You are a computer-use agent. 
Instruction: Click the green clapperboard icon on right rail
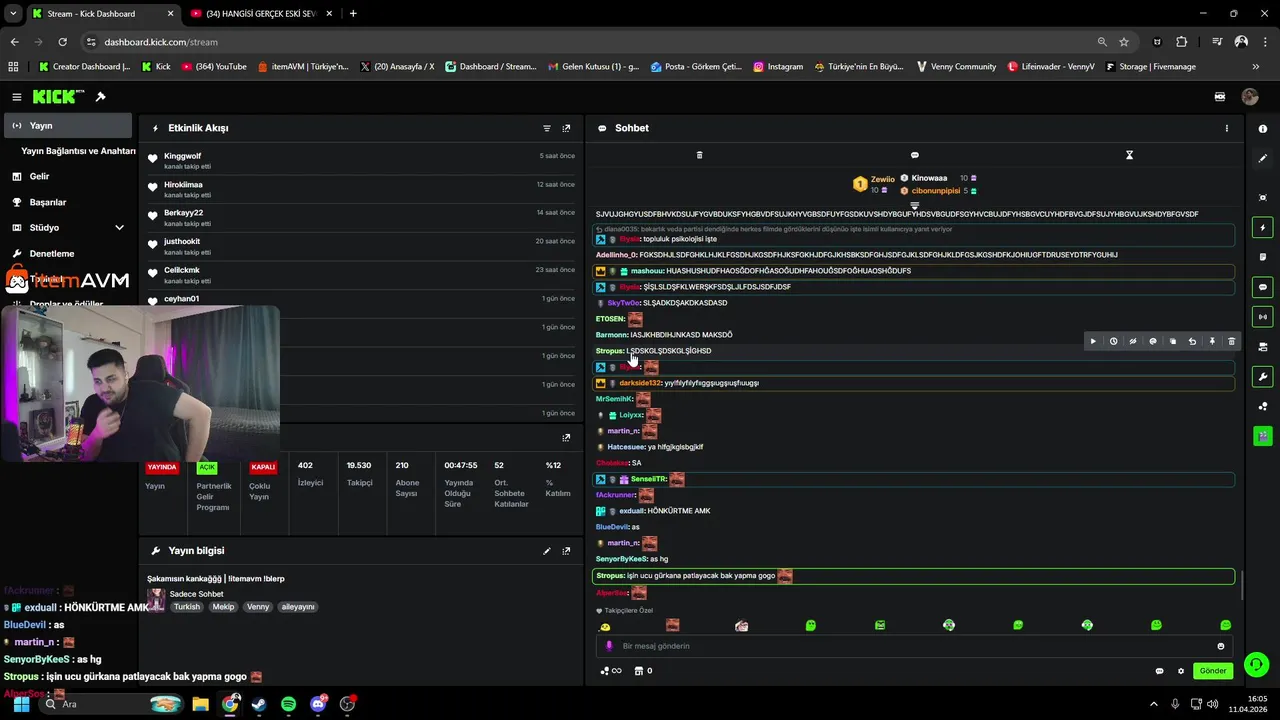(1263, 436)
